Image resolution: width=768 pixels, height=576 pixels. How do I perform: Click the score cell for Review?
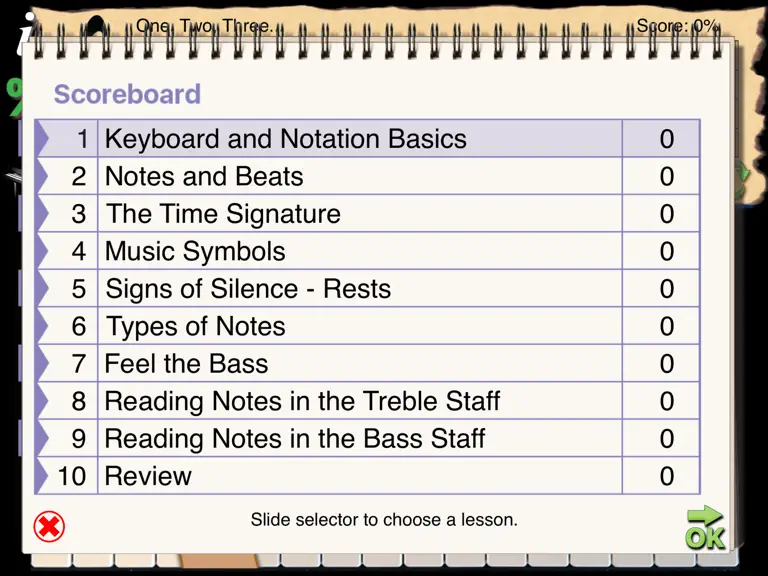(x=661, y=476)
